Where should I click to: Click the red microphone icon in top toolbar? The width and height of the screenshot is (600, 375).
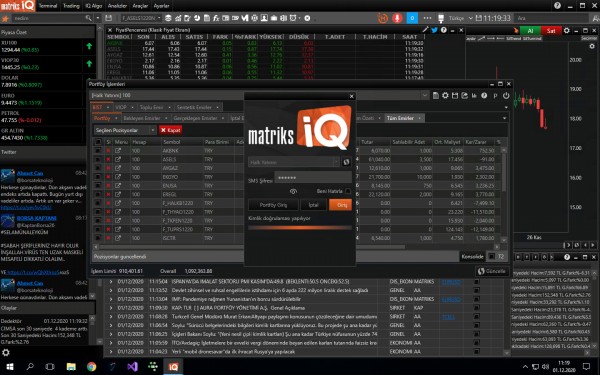397,18
